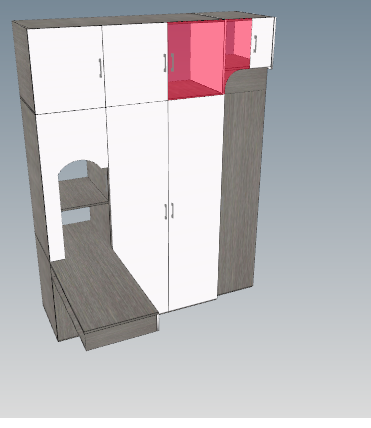Image resolution: width=371 pixels, height=428 pixels.
Task: Click the front edge of the bench
Action: point(122,332)
